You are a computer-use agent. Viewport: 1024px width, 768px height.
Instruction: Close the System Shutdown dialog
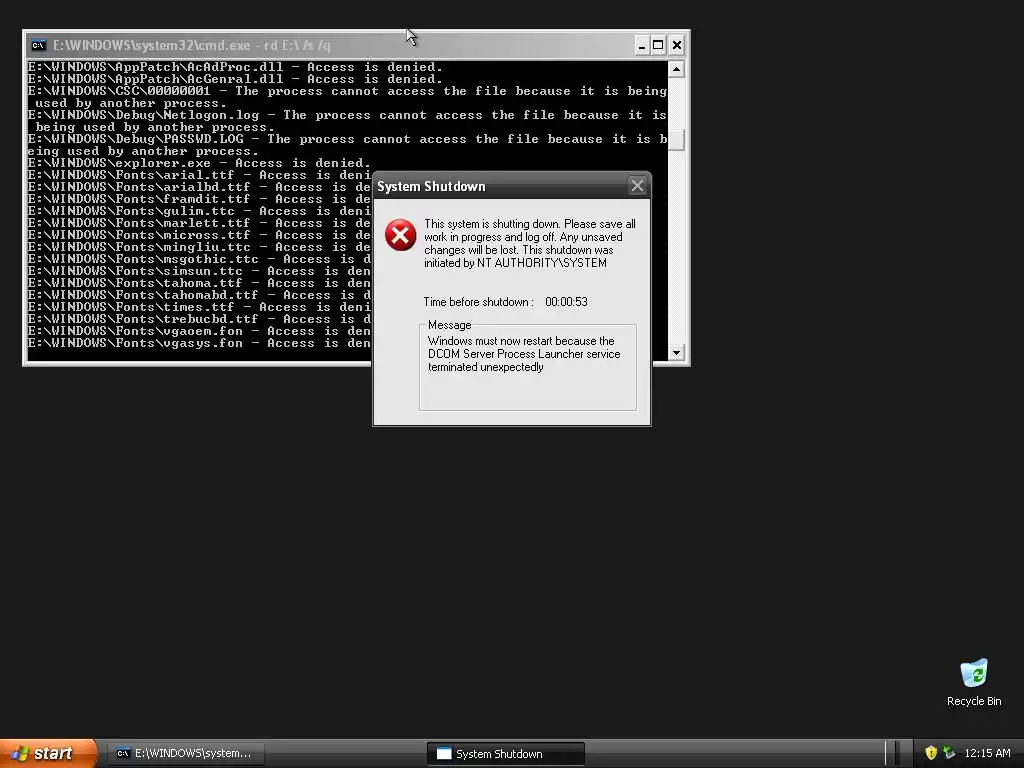point(637,186)
